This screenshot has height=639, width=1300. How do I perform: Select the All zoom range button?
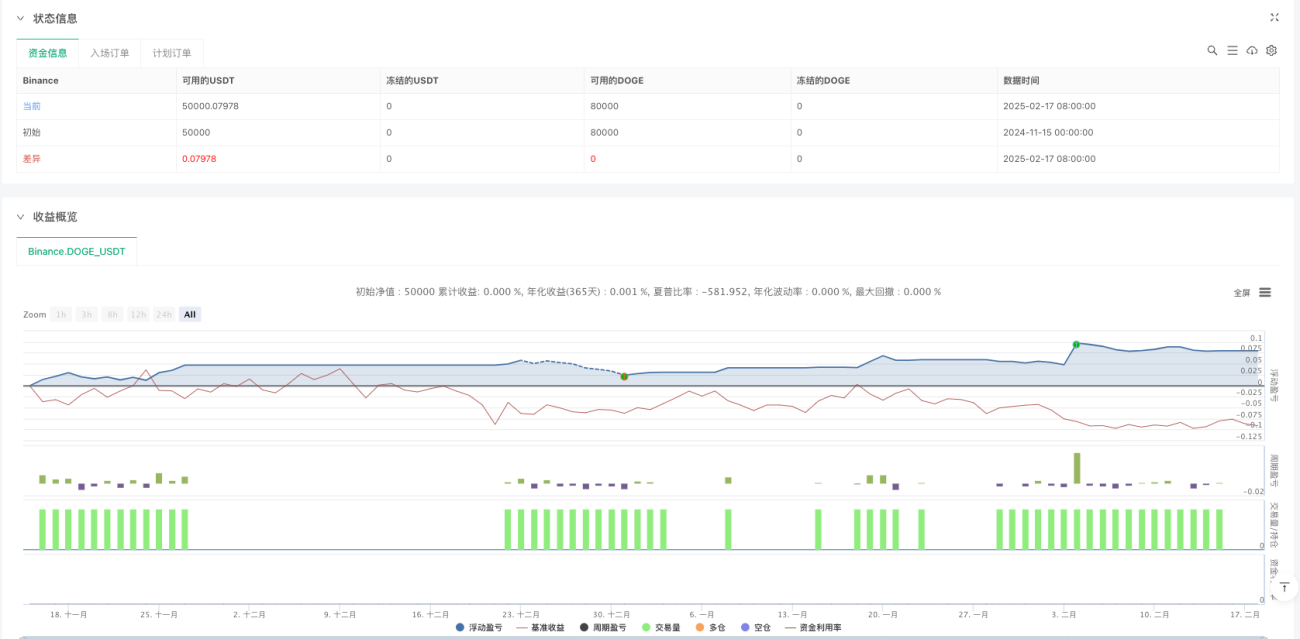click(x=190, y=314)
